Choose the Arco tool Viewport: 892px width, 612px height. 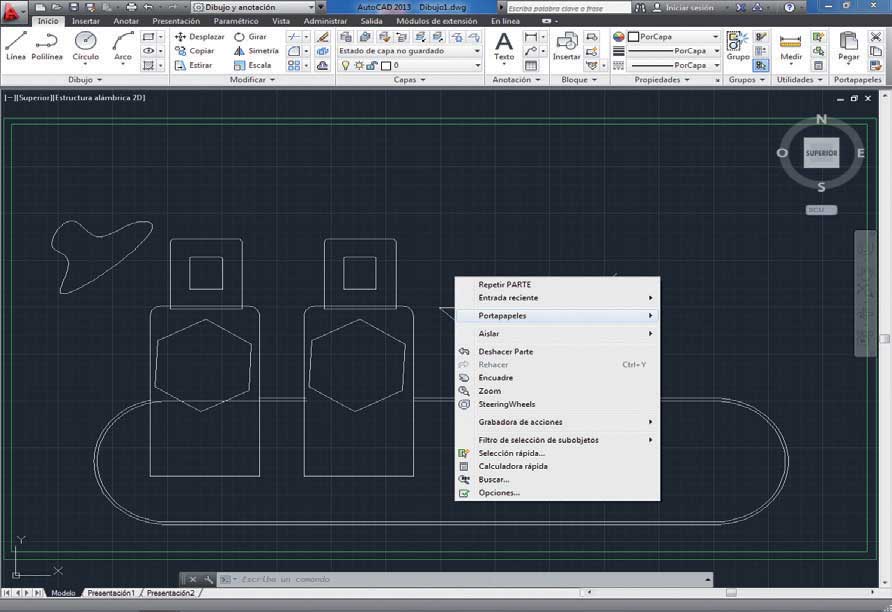click(123, 45)
